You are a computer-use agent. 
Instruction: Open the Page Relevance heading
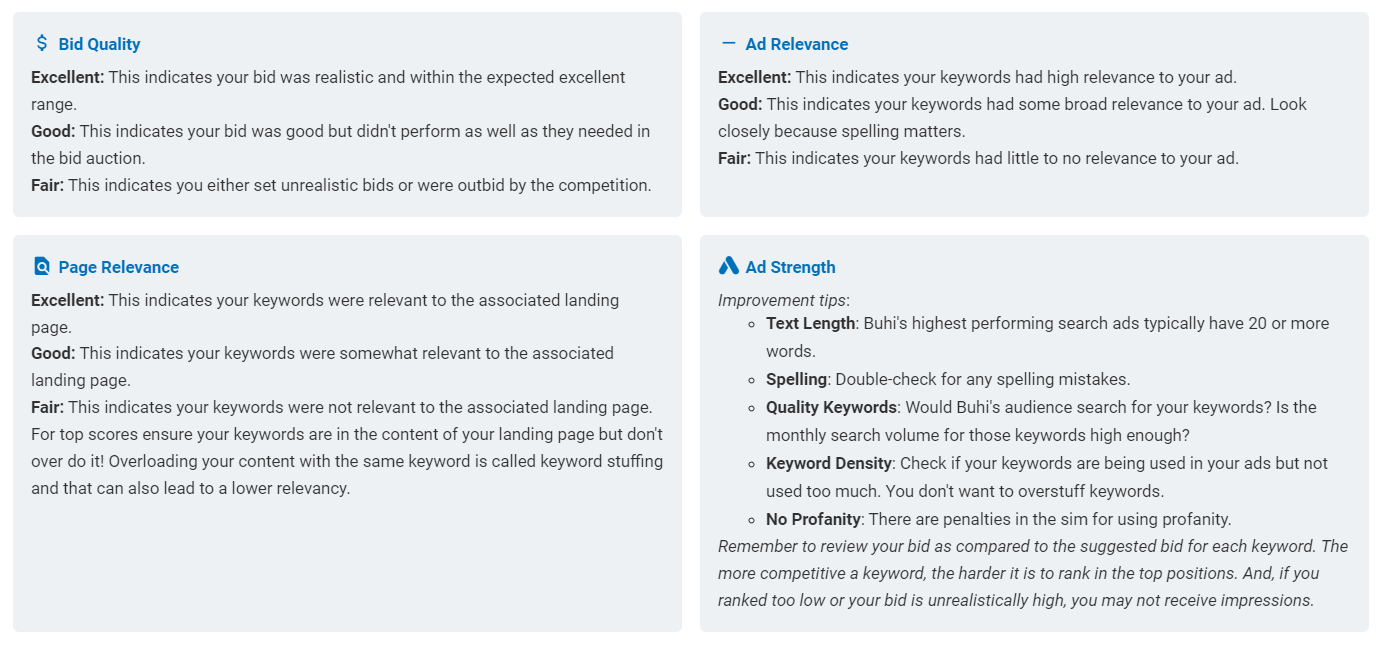pos(118,267)
